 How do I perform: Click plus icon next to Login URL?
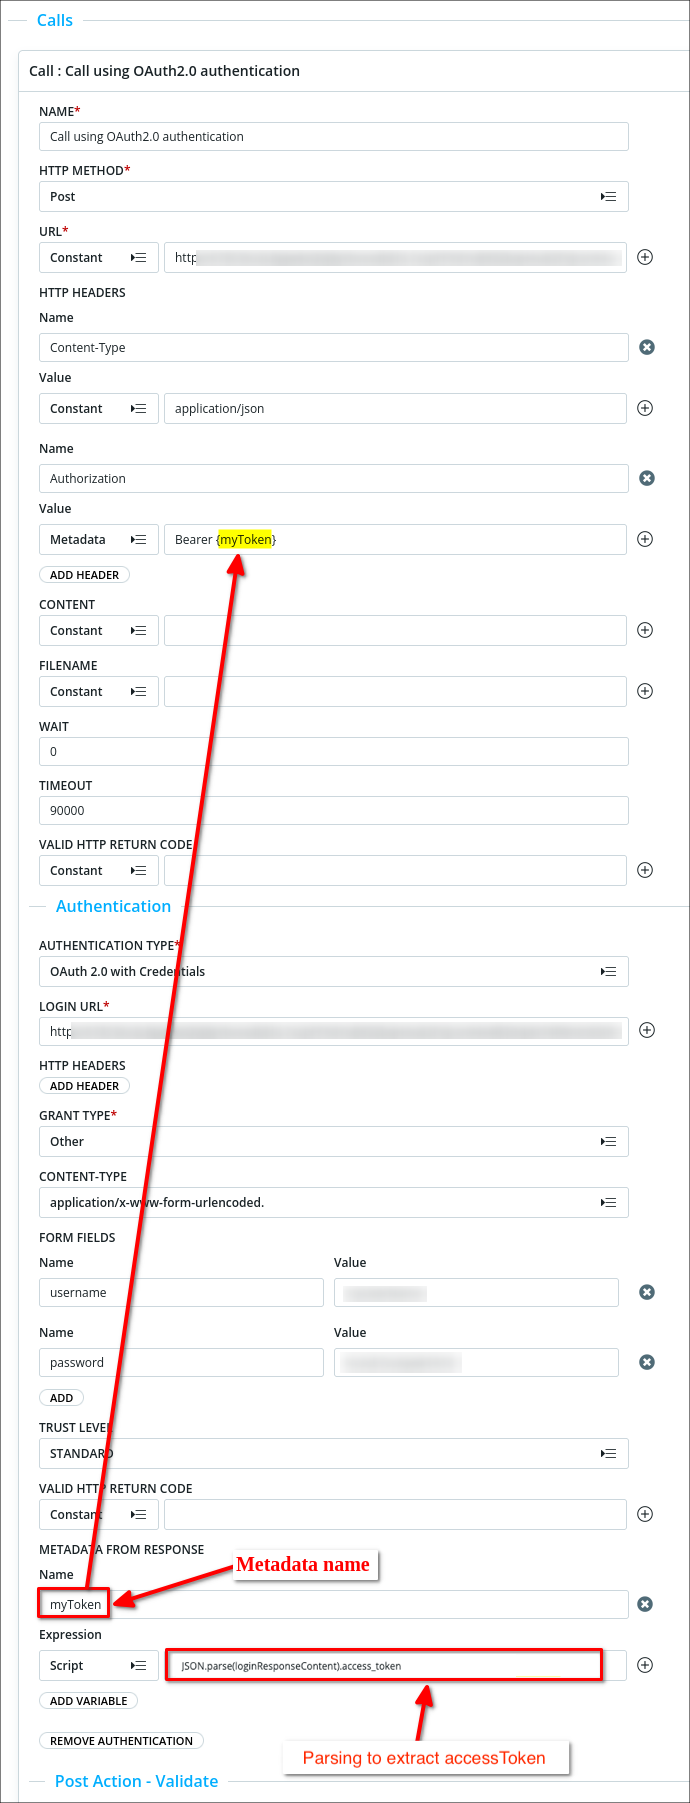pos(647,1030)
